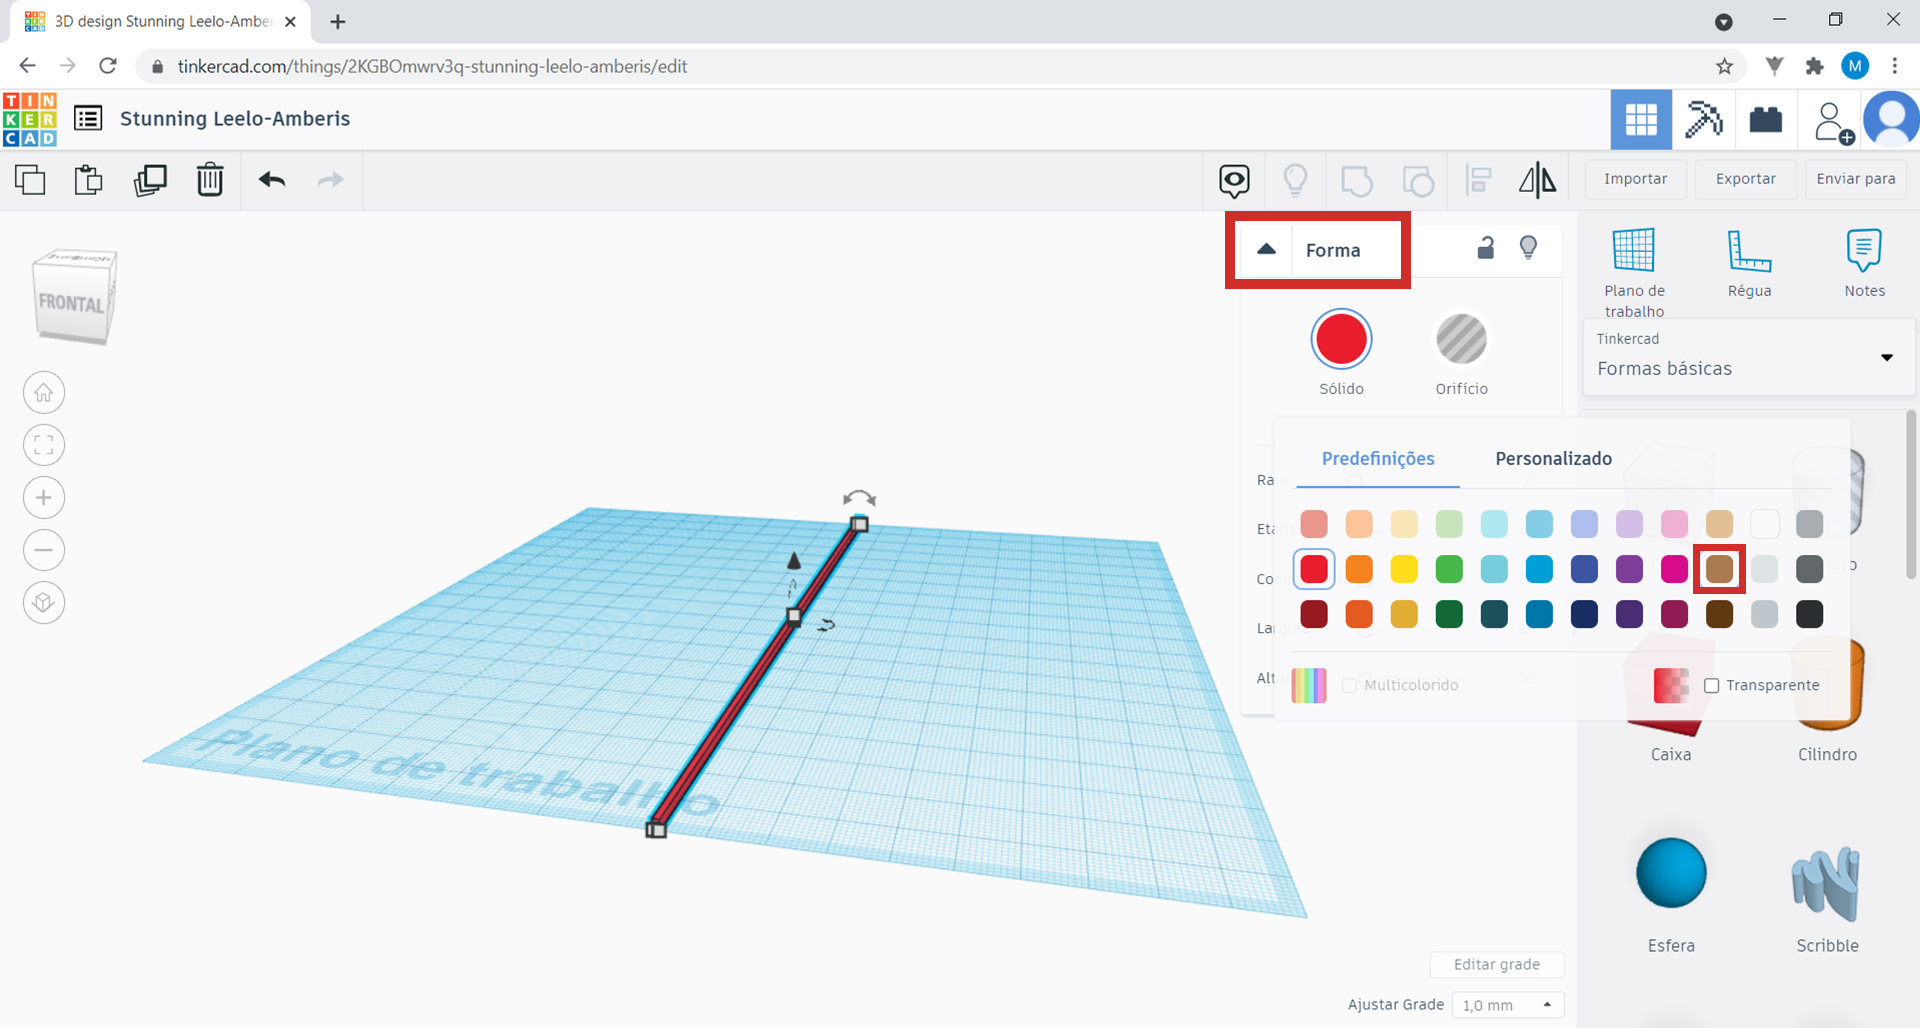Click the Home view button
The height and width of the screenshot is (1028, 1920).
click(44, 393)
